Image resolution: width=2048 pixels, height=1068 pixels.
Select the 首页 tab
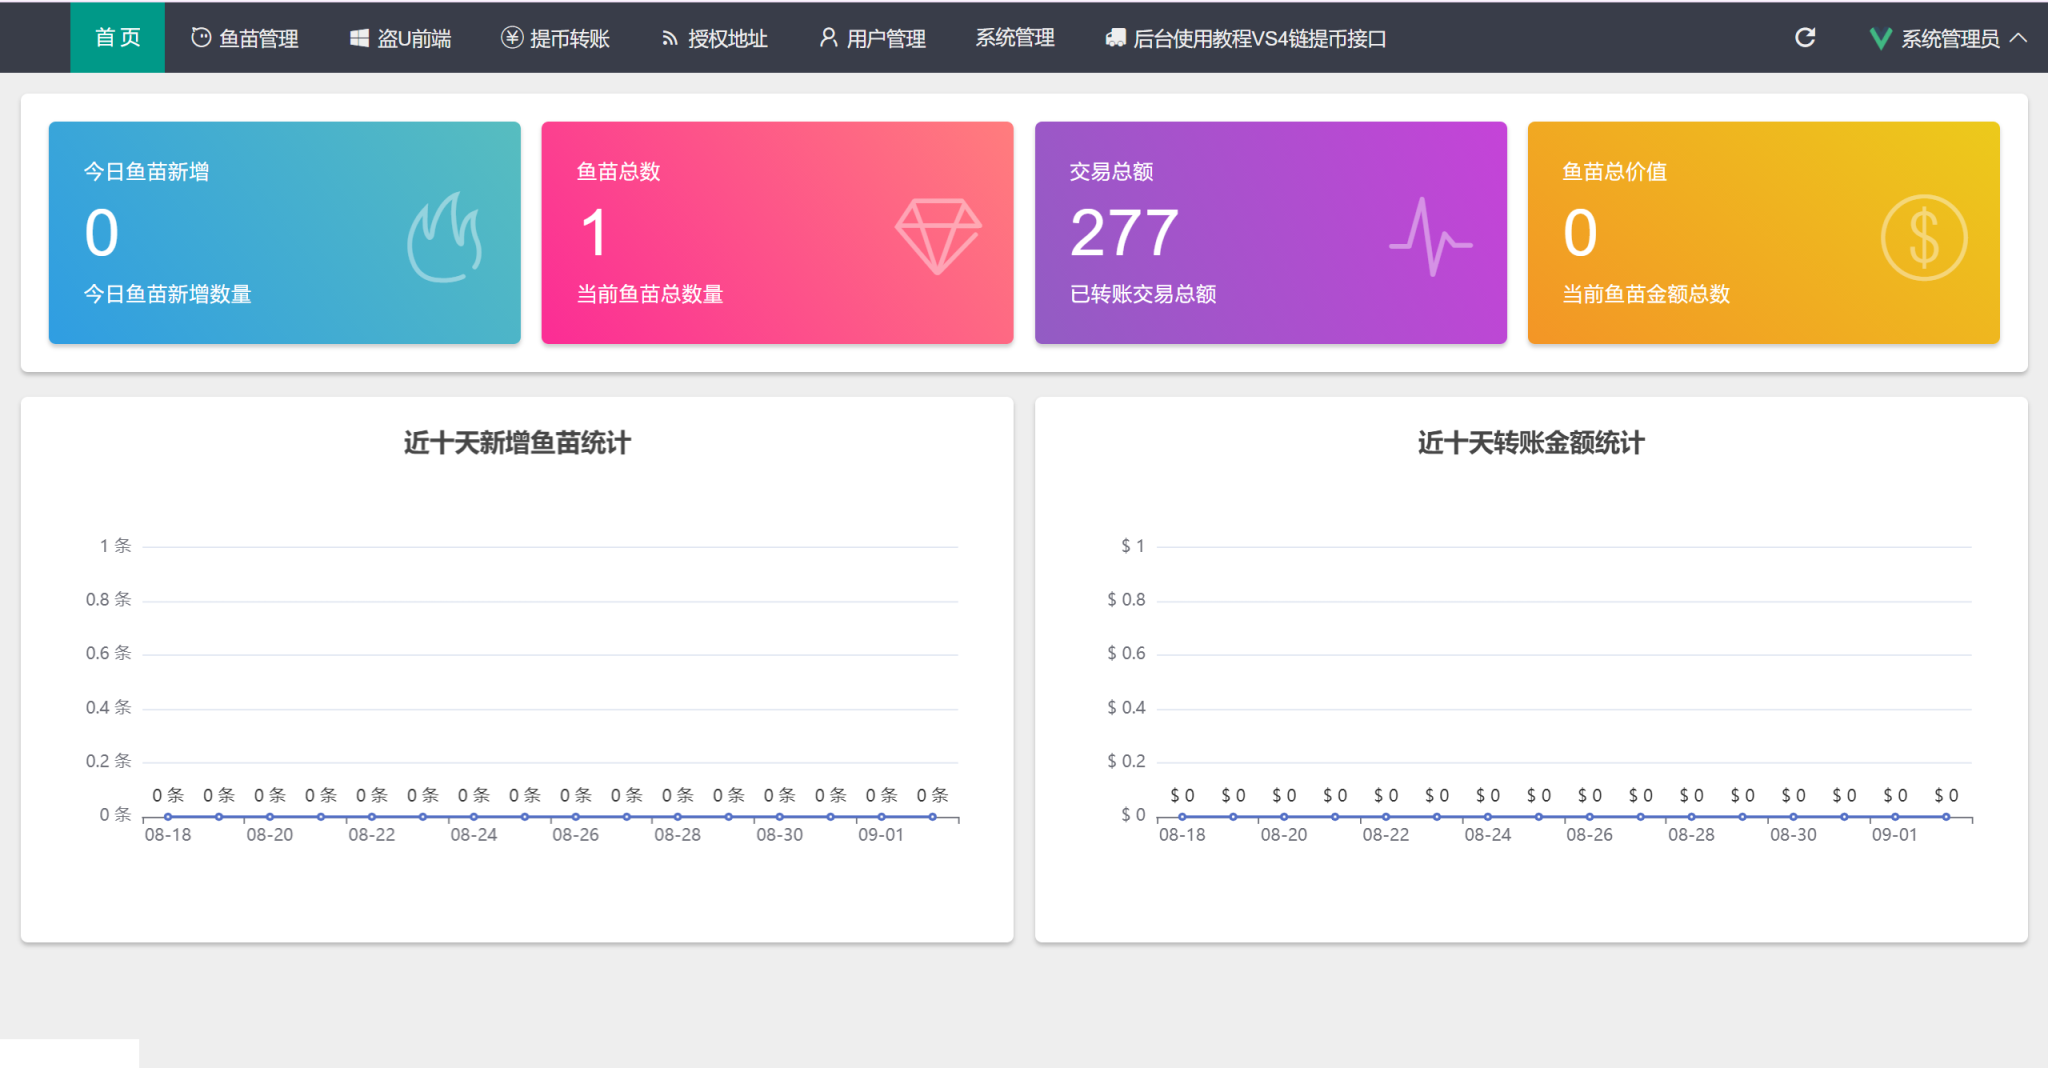[x=117, y=37]
